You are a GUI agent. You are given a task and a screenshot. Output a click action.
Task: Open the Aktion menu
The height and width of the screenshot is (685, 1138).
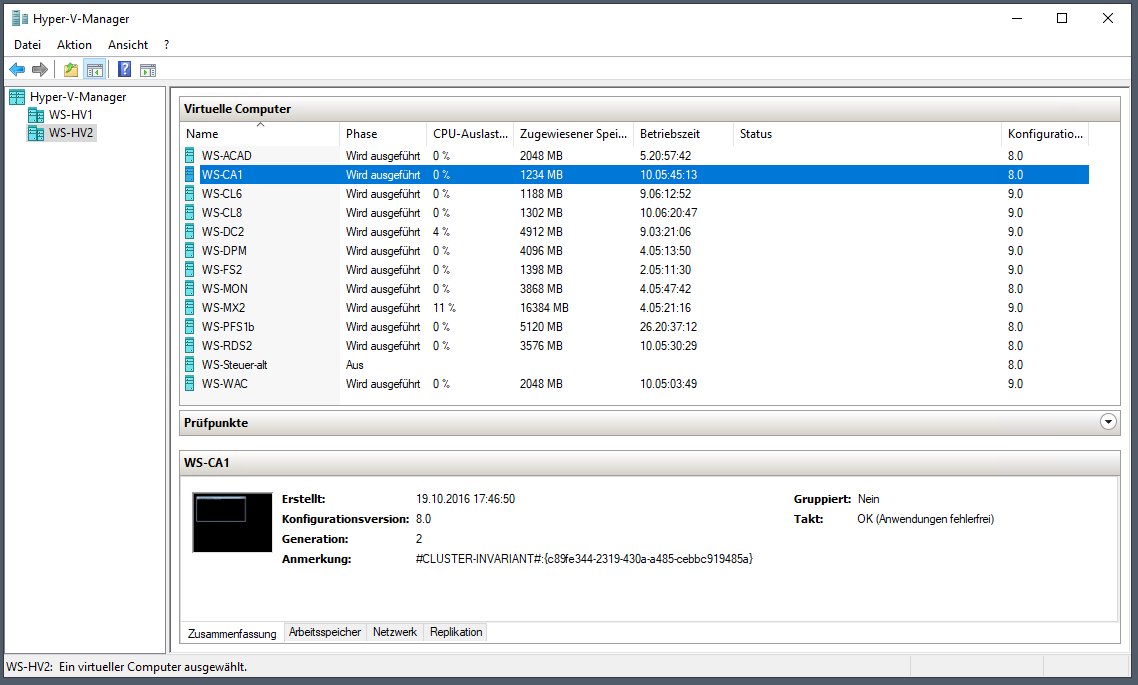[74, 45]
